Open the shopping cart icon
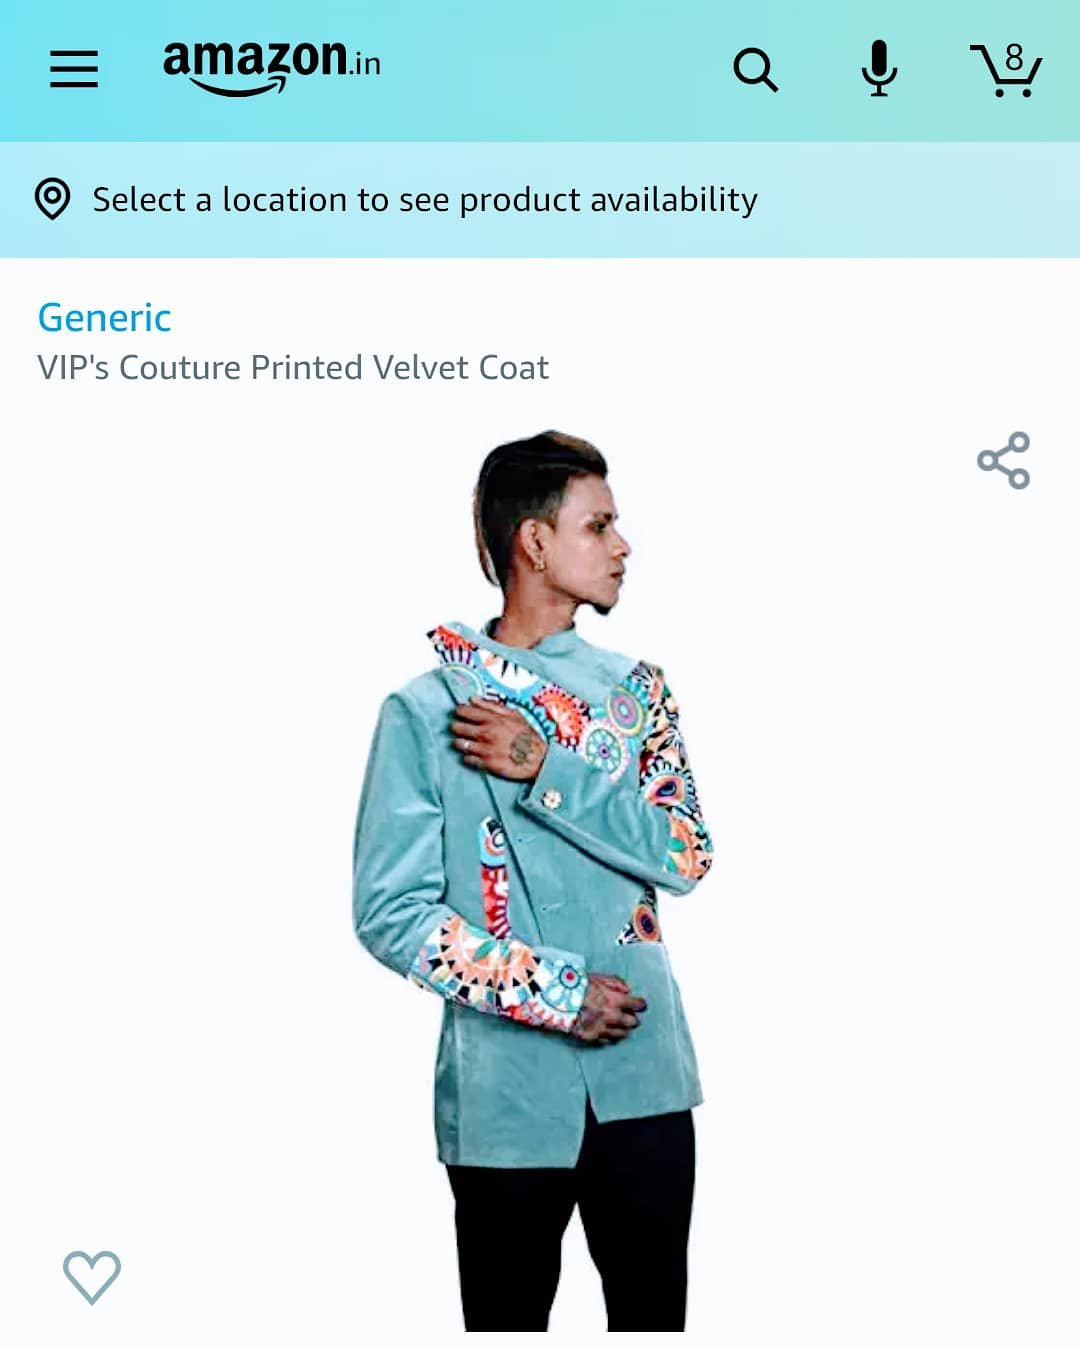 coord(1006,70)
